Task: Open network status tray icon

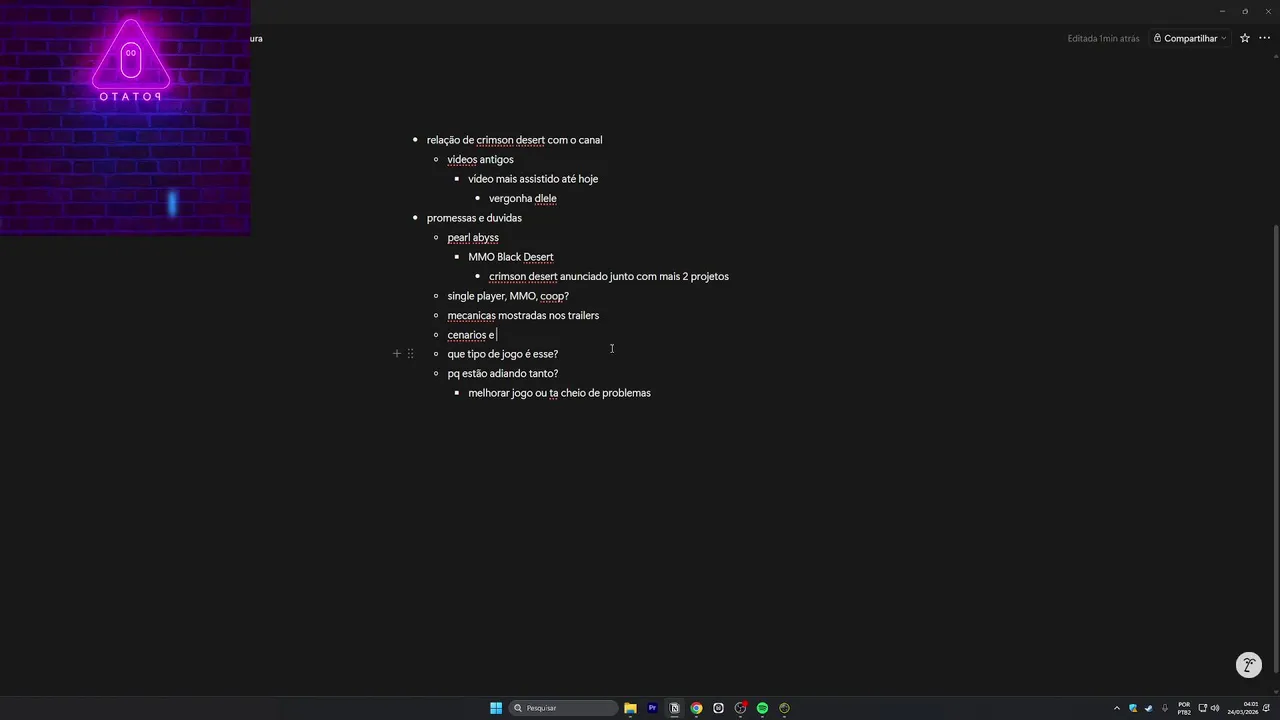Action: coord(1203,708)
